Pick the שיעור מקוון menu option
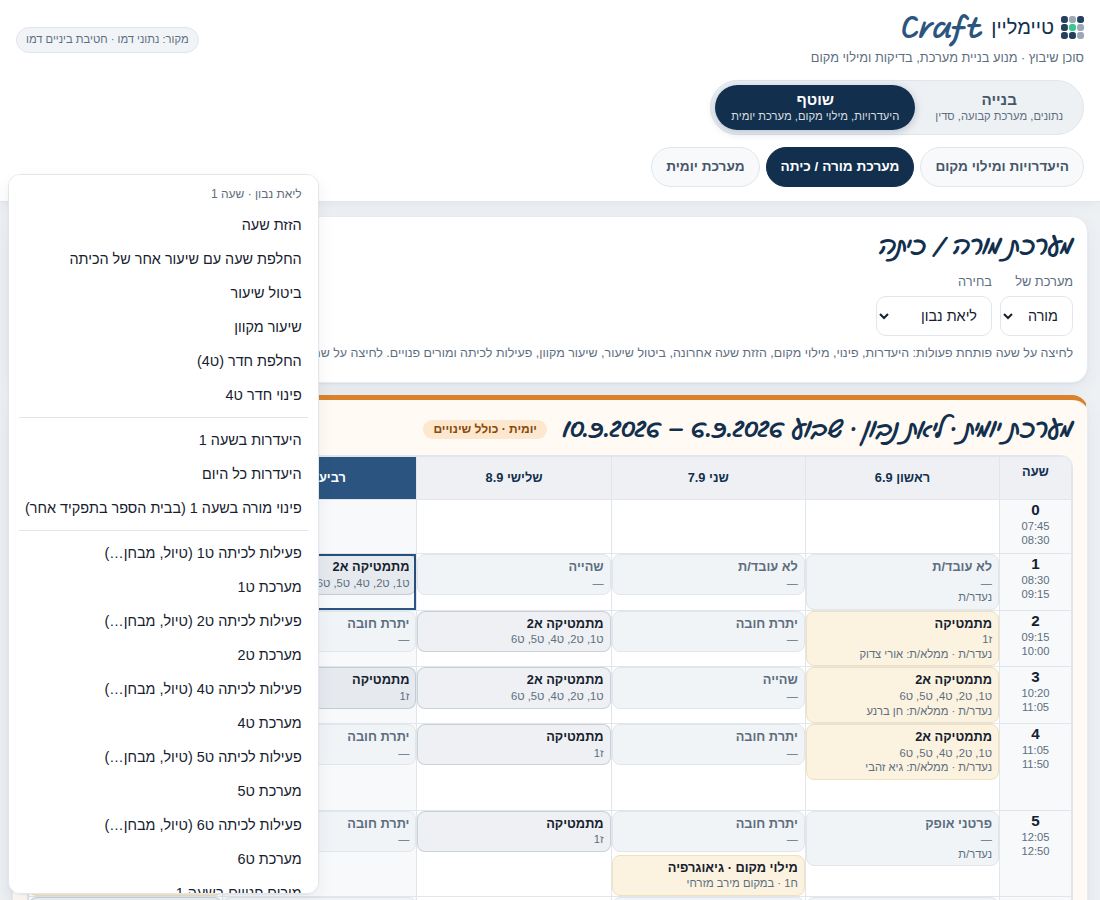Image resolution: width=1100 pixels, height=900 pixels. (163, 327)
